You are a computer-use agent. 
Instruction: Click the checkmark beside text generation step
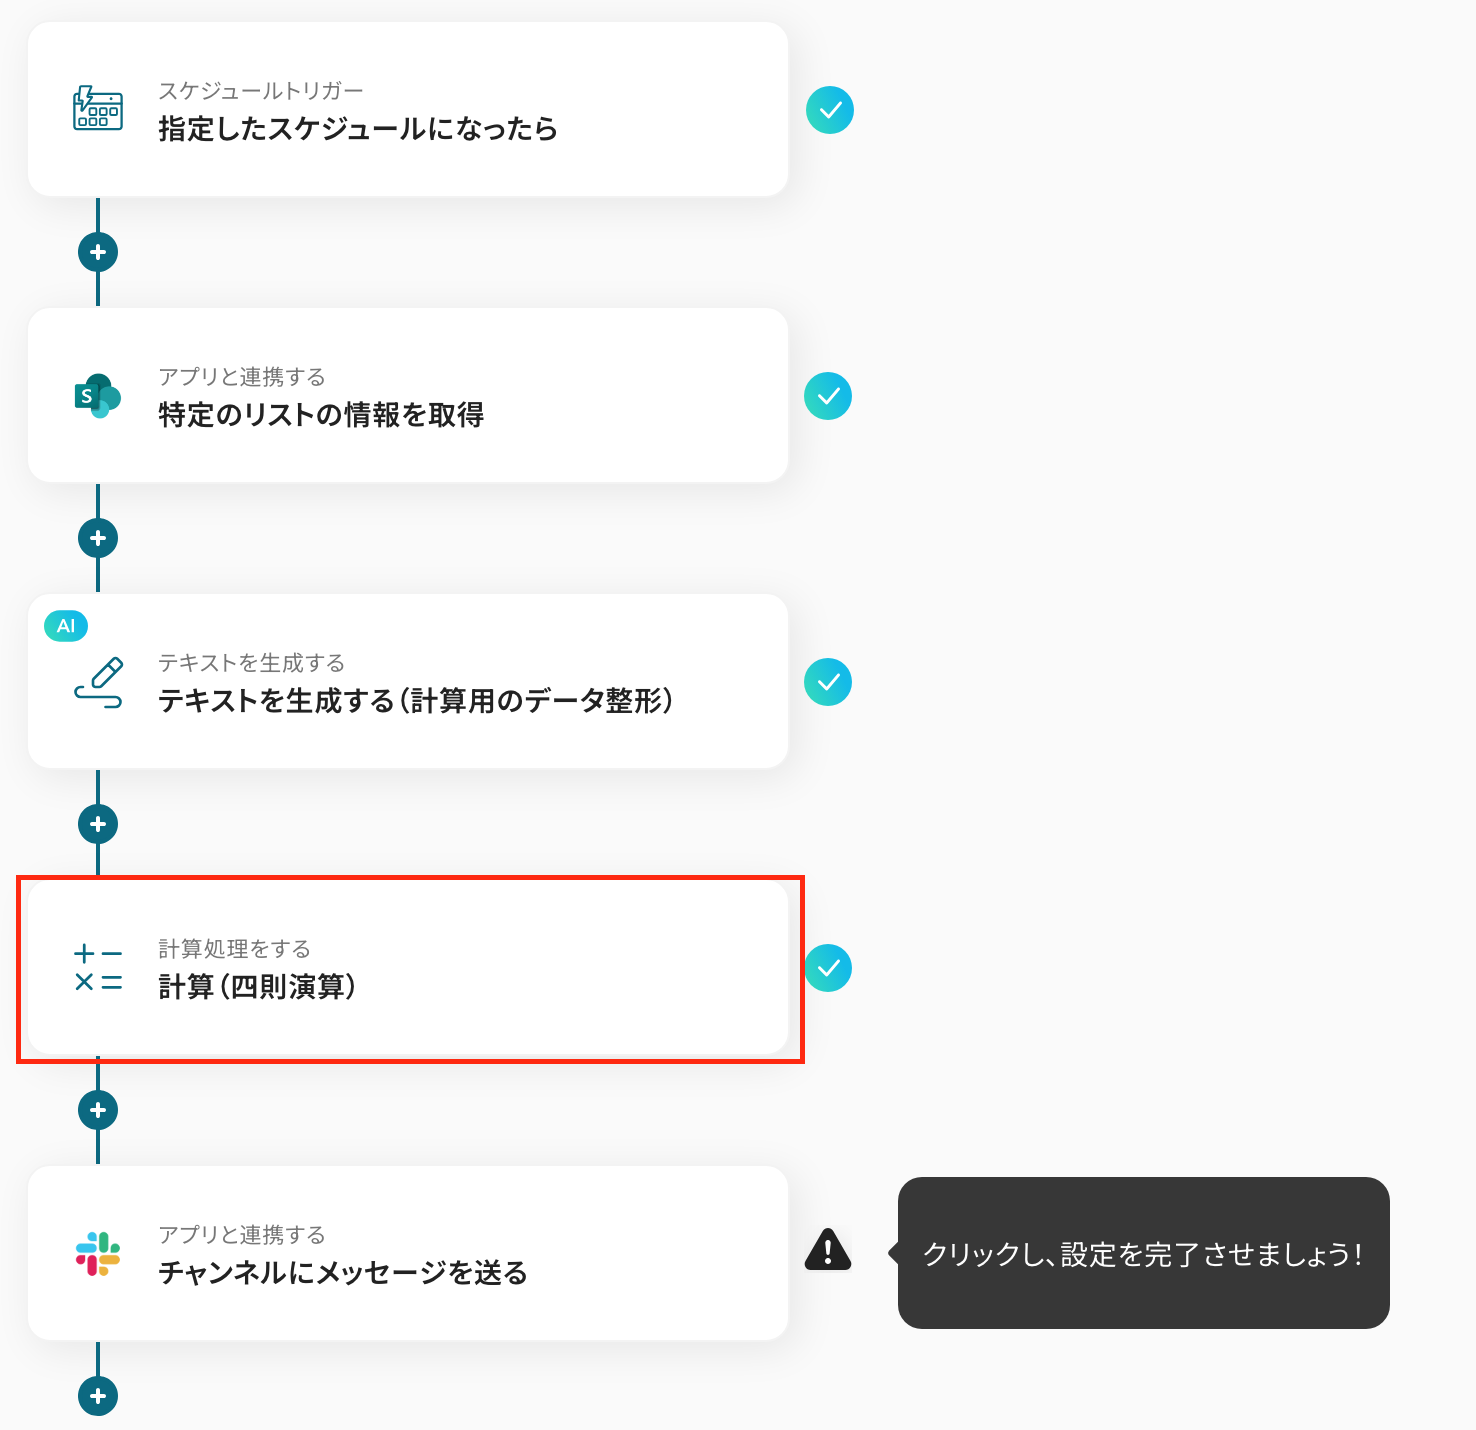(828, 682)
